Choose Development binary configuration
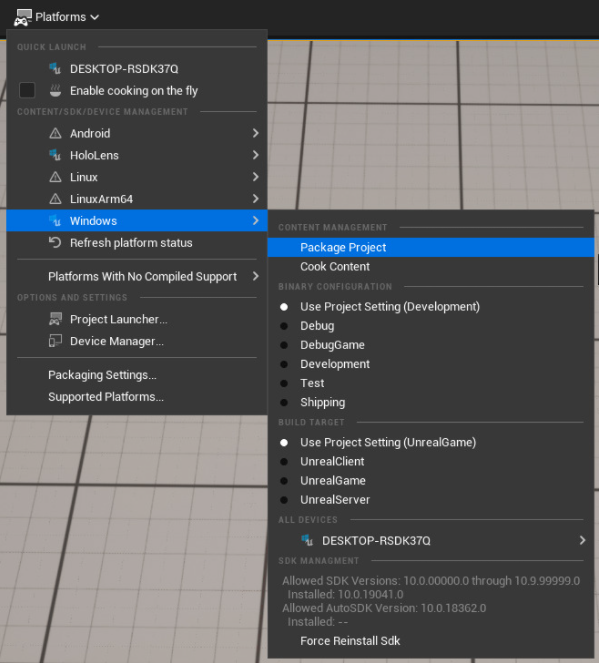 (284, 364)
